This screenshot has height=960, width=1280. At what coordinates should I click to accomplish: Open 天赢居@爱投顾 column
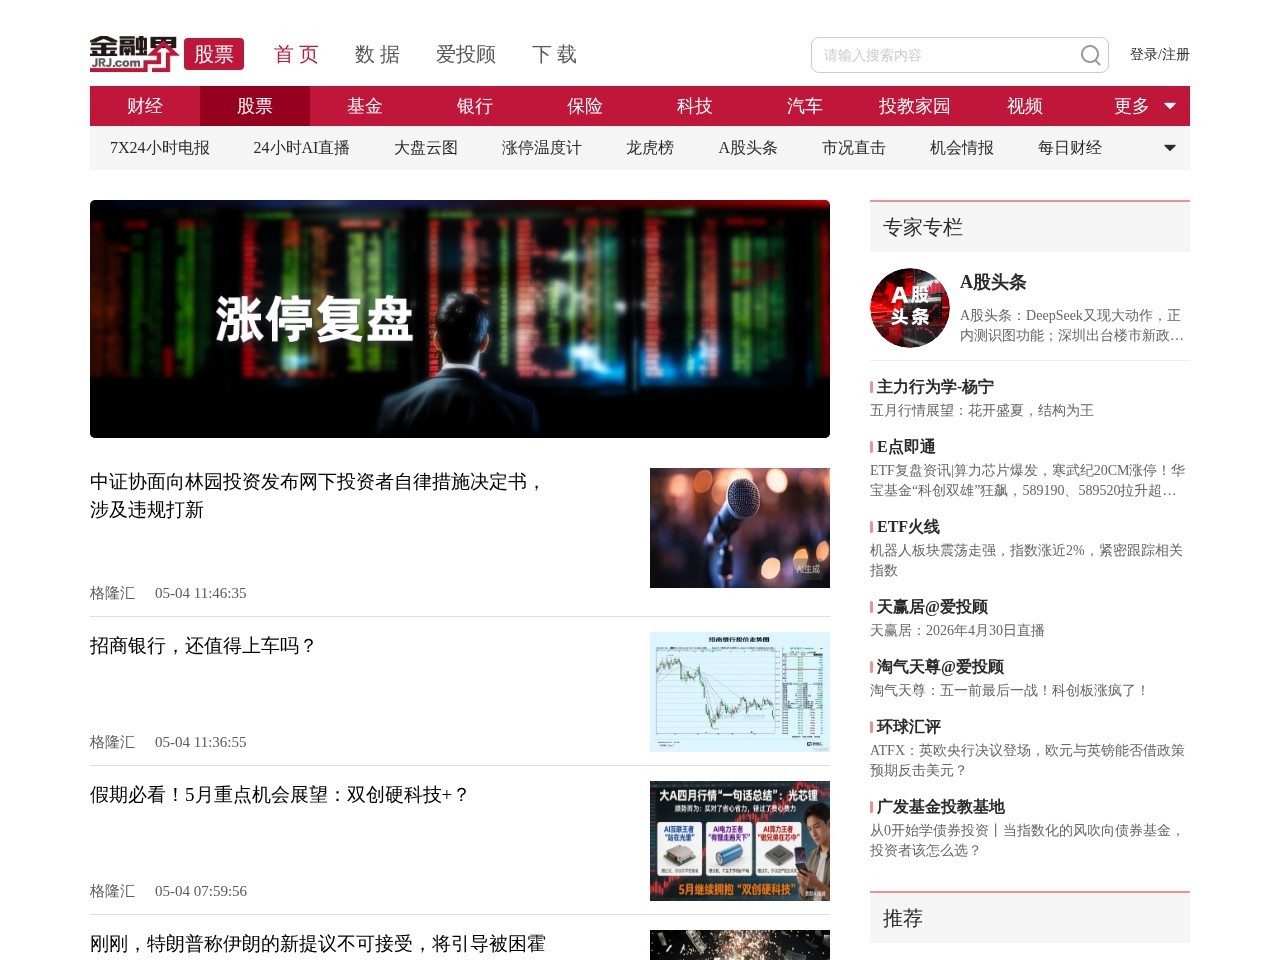pos(932,607)
